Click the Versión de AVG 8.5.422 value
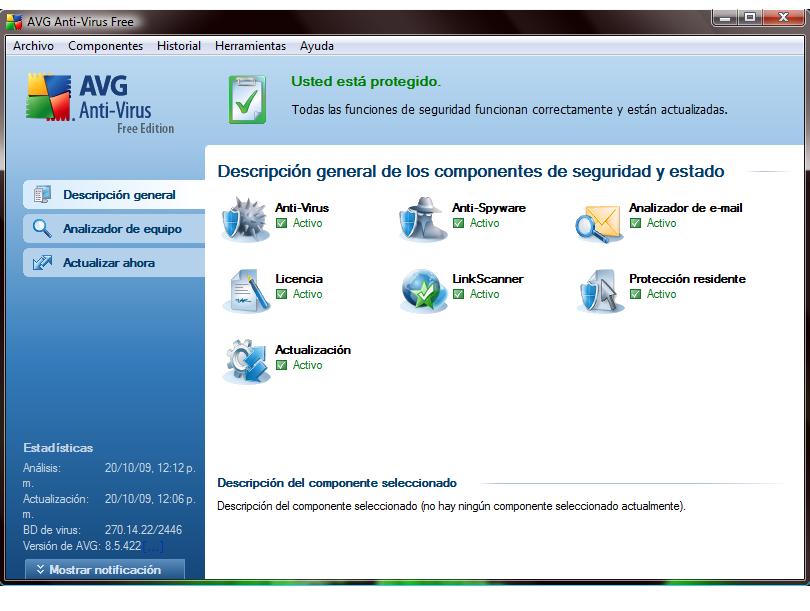 coord(123,546)
